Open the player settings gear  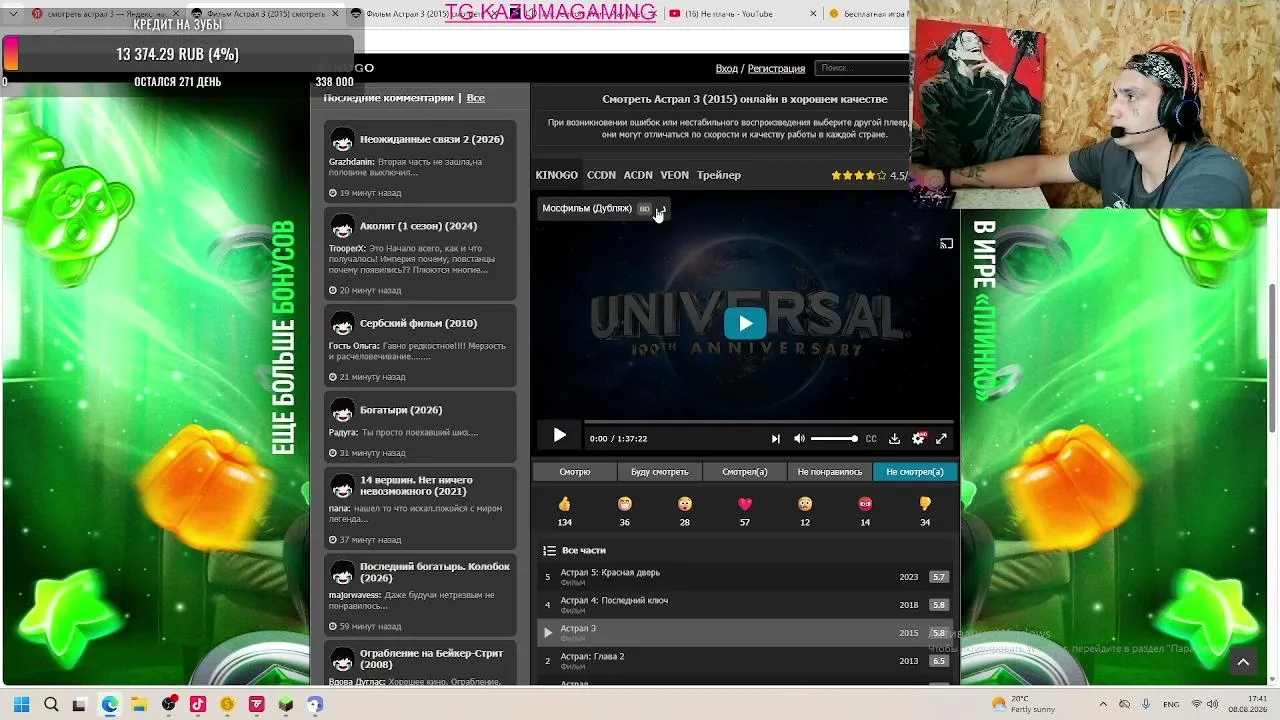click(918, 438)
